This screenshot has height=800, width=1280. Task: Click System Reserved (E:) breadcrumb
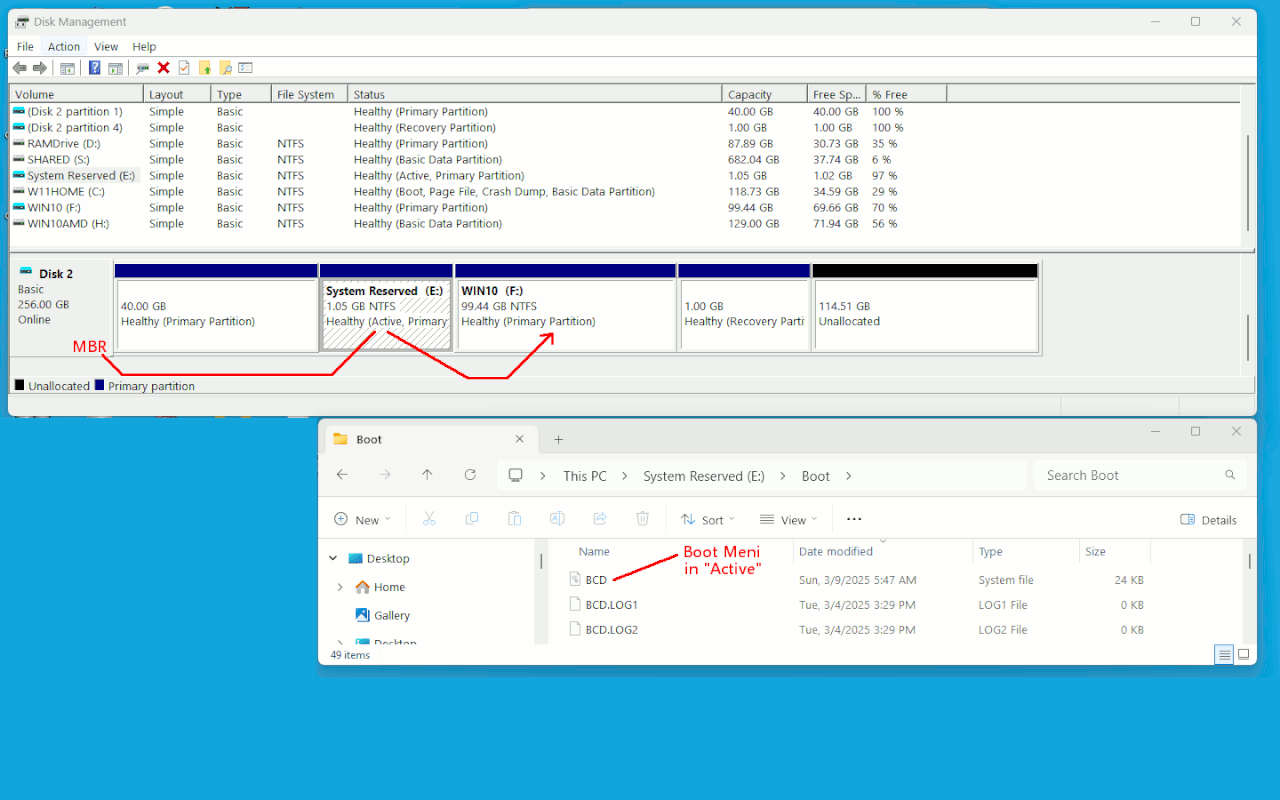(x=704, y=476)
